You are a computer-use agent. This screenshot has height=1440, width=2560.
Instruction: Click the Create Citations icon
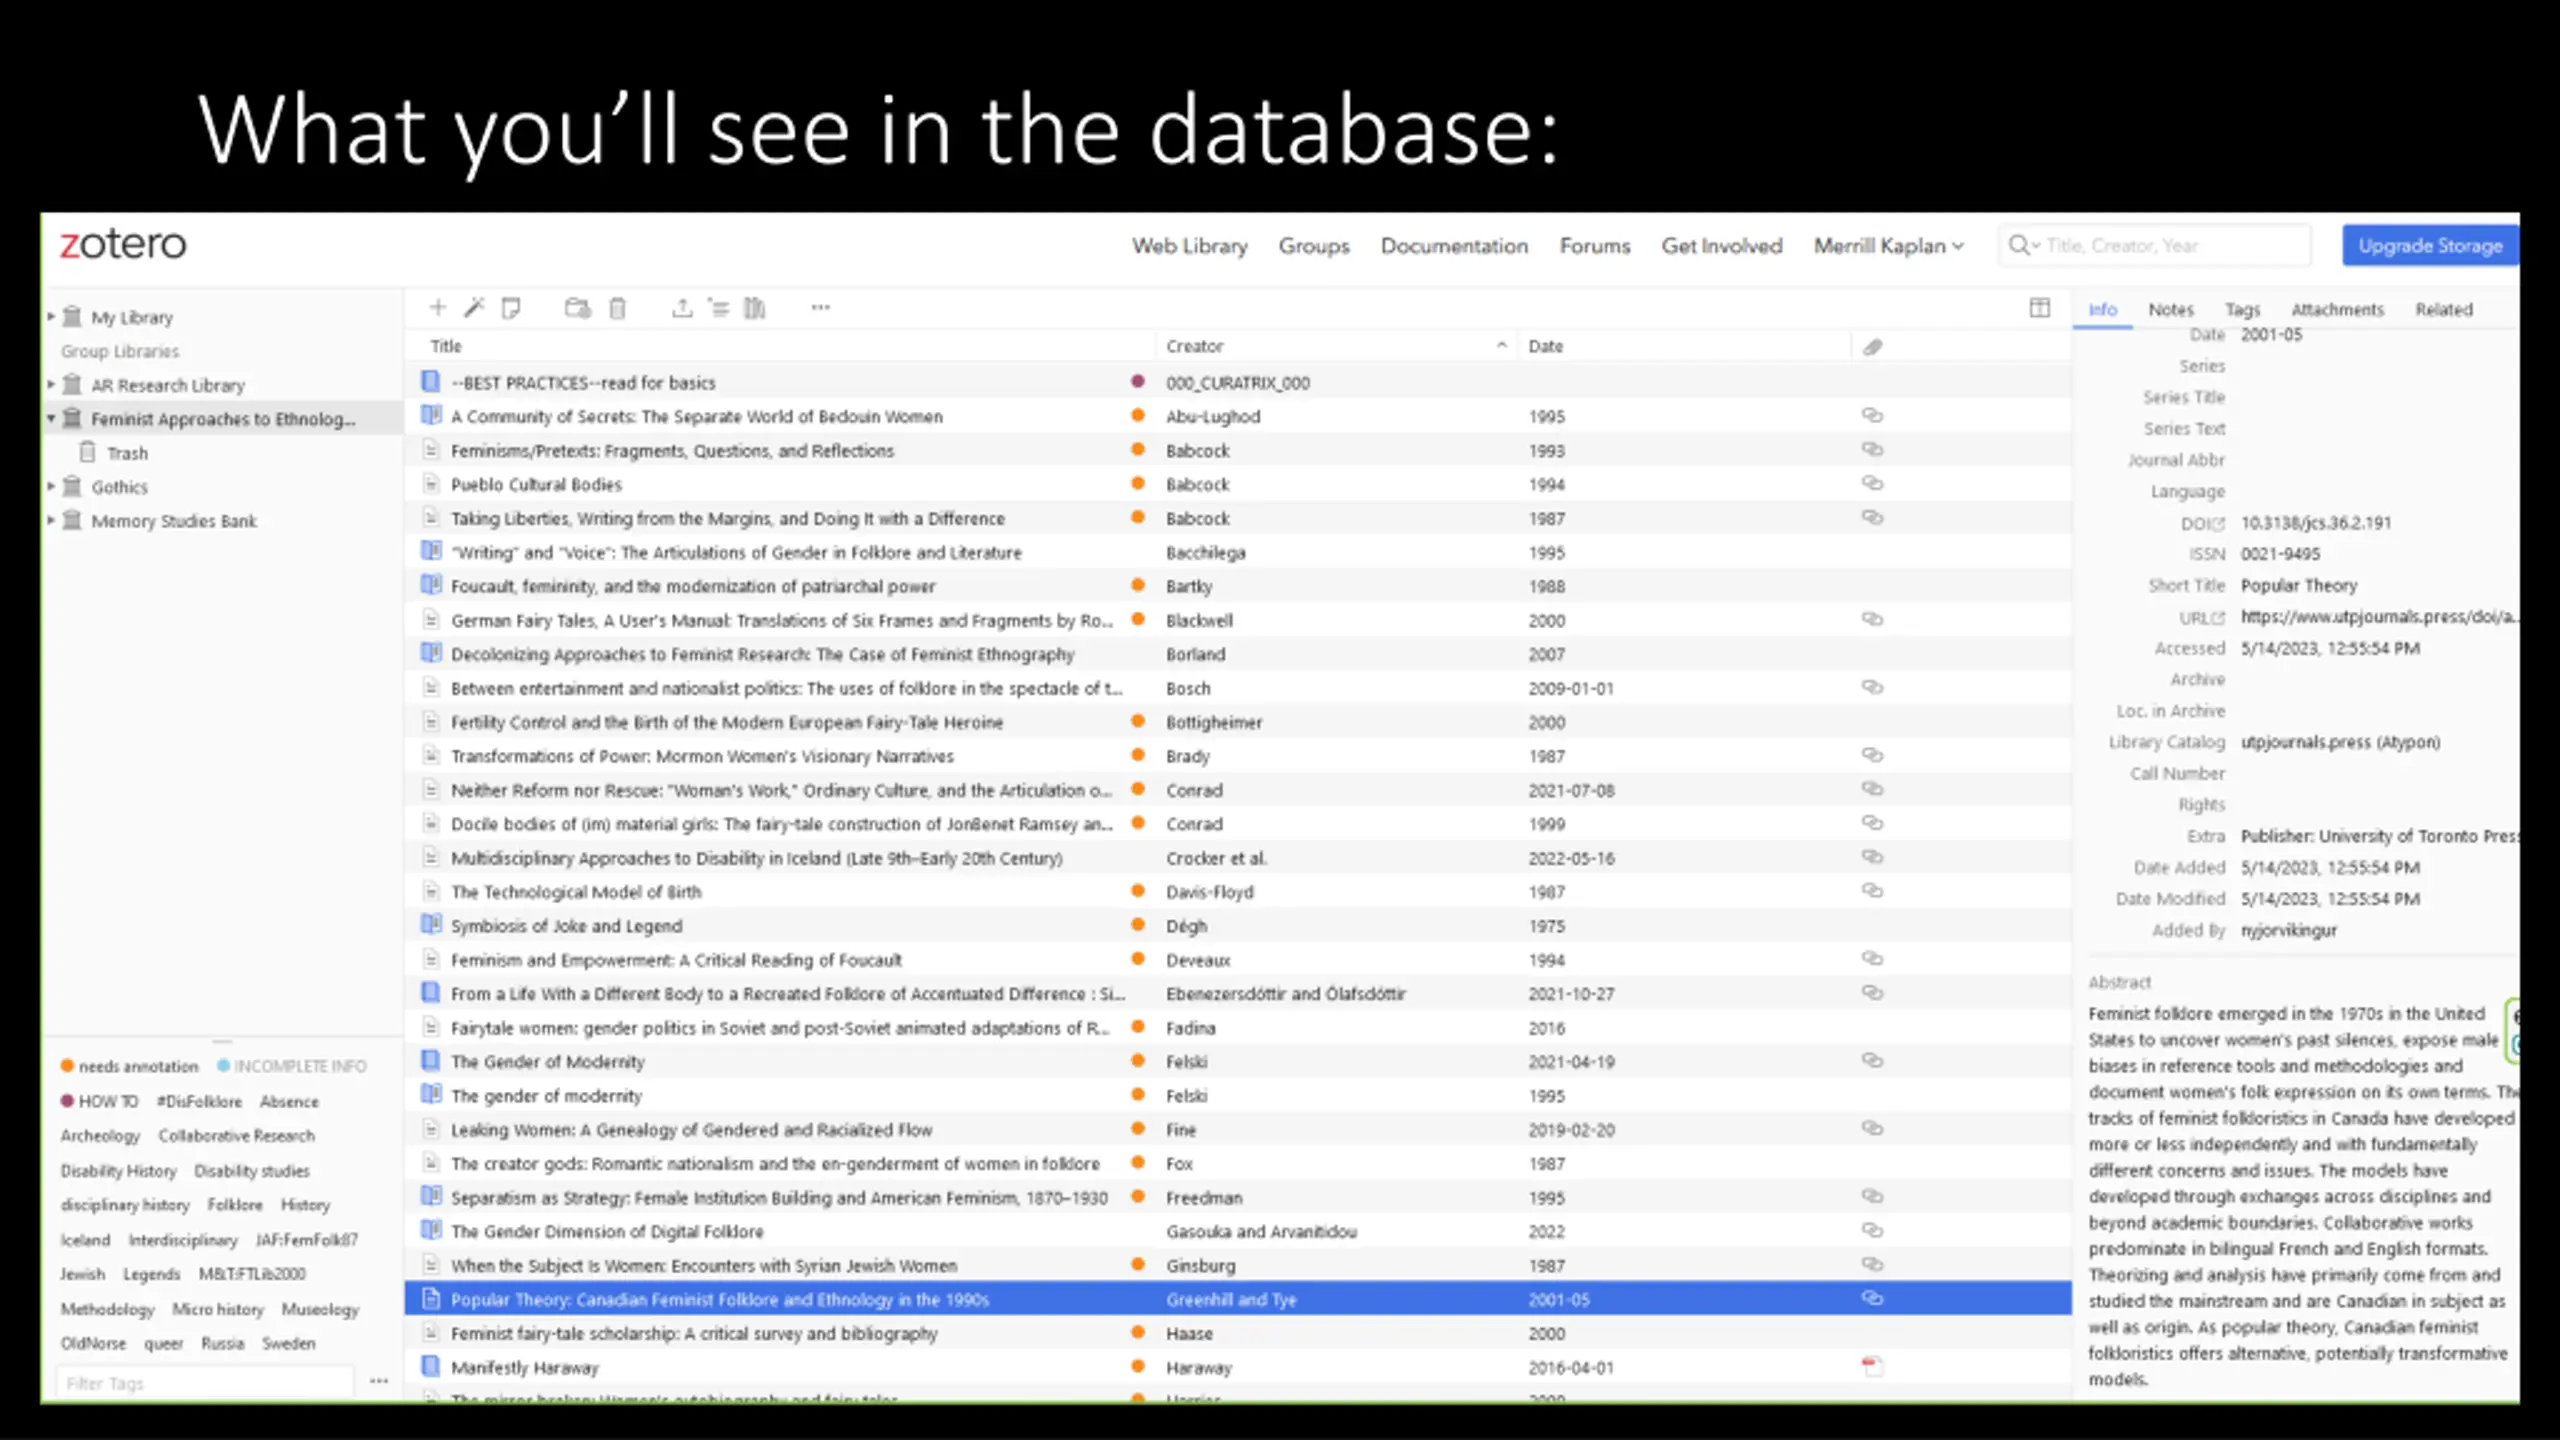[x=718, y=308]
